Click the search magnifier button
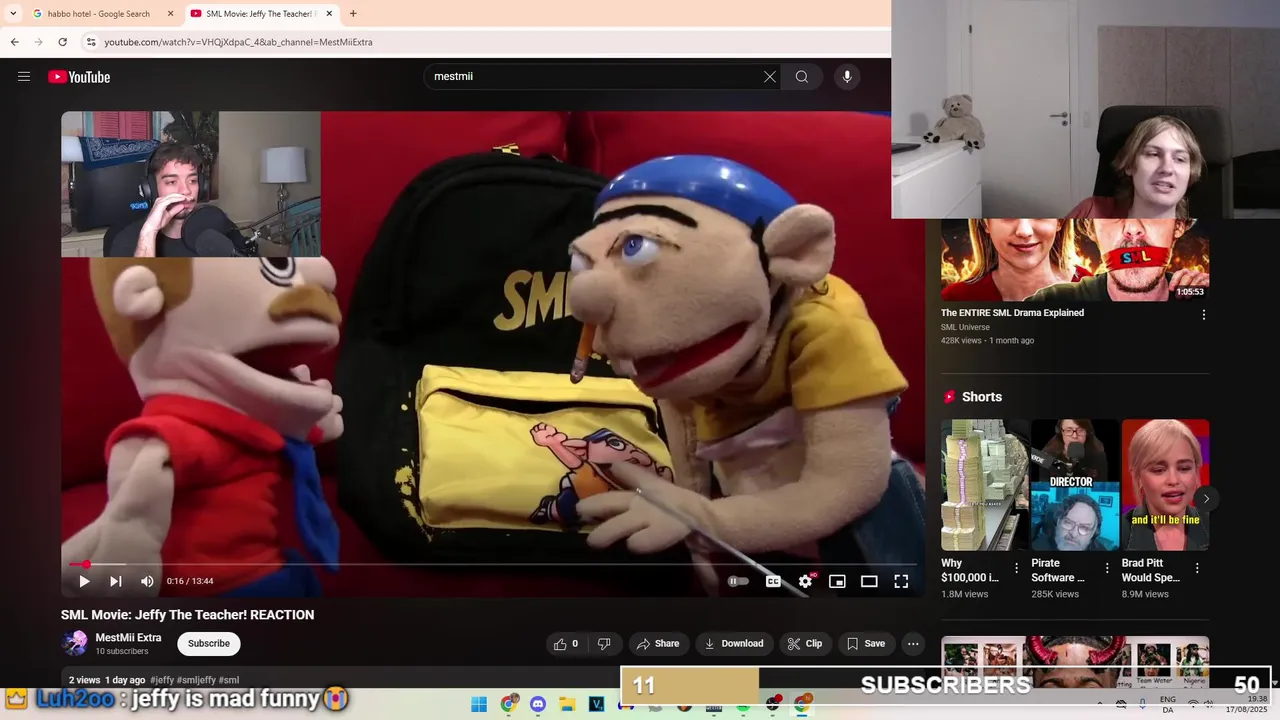Viewport: 1280px width, 720px height. click(802, 77)
